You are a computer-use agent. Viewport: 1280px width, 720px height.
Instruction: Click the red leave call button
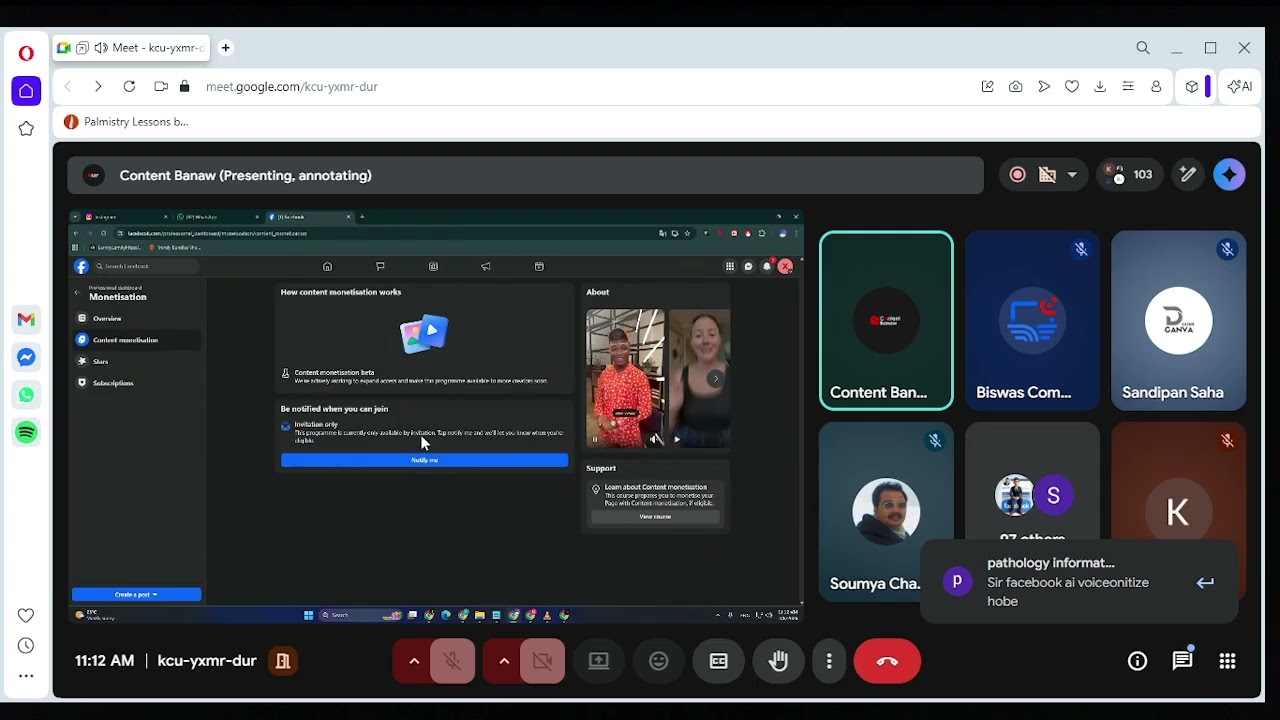(887, 661)
